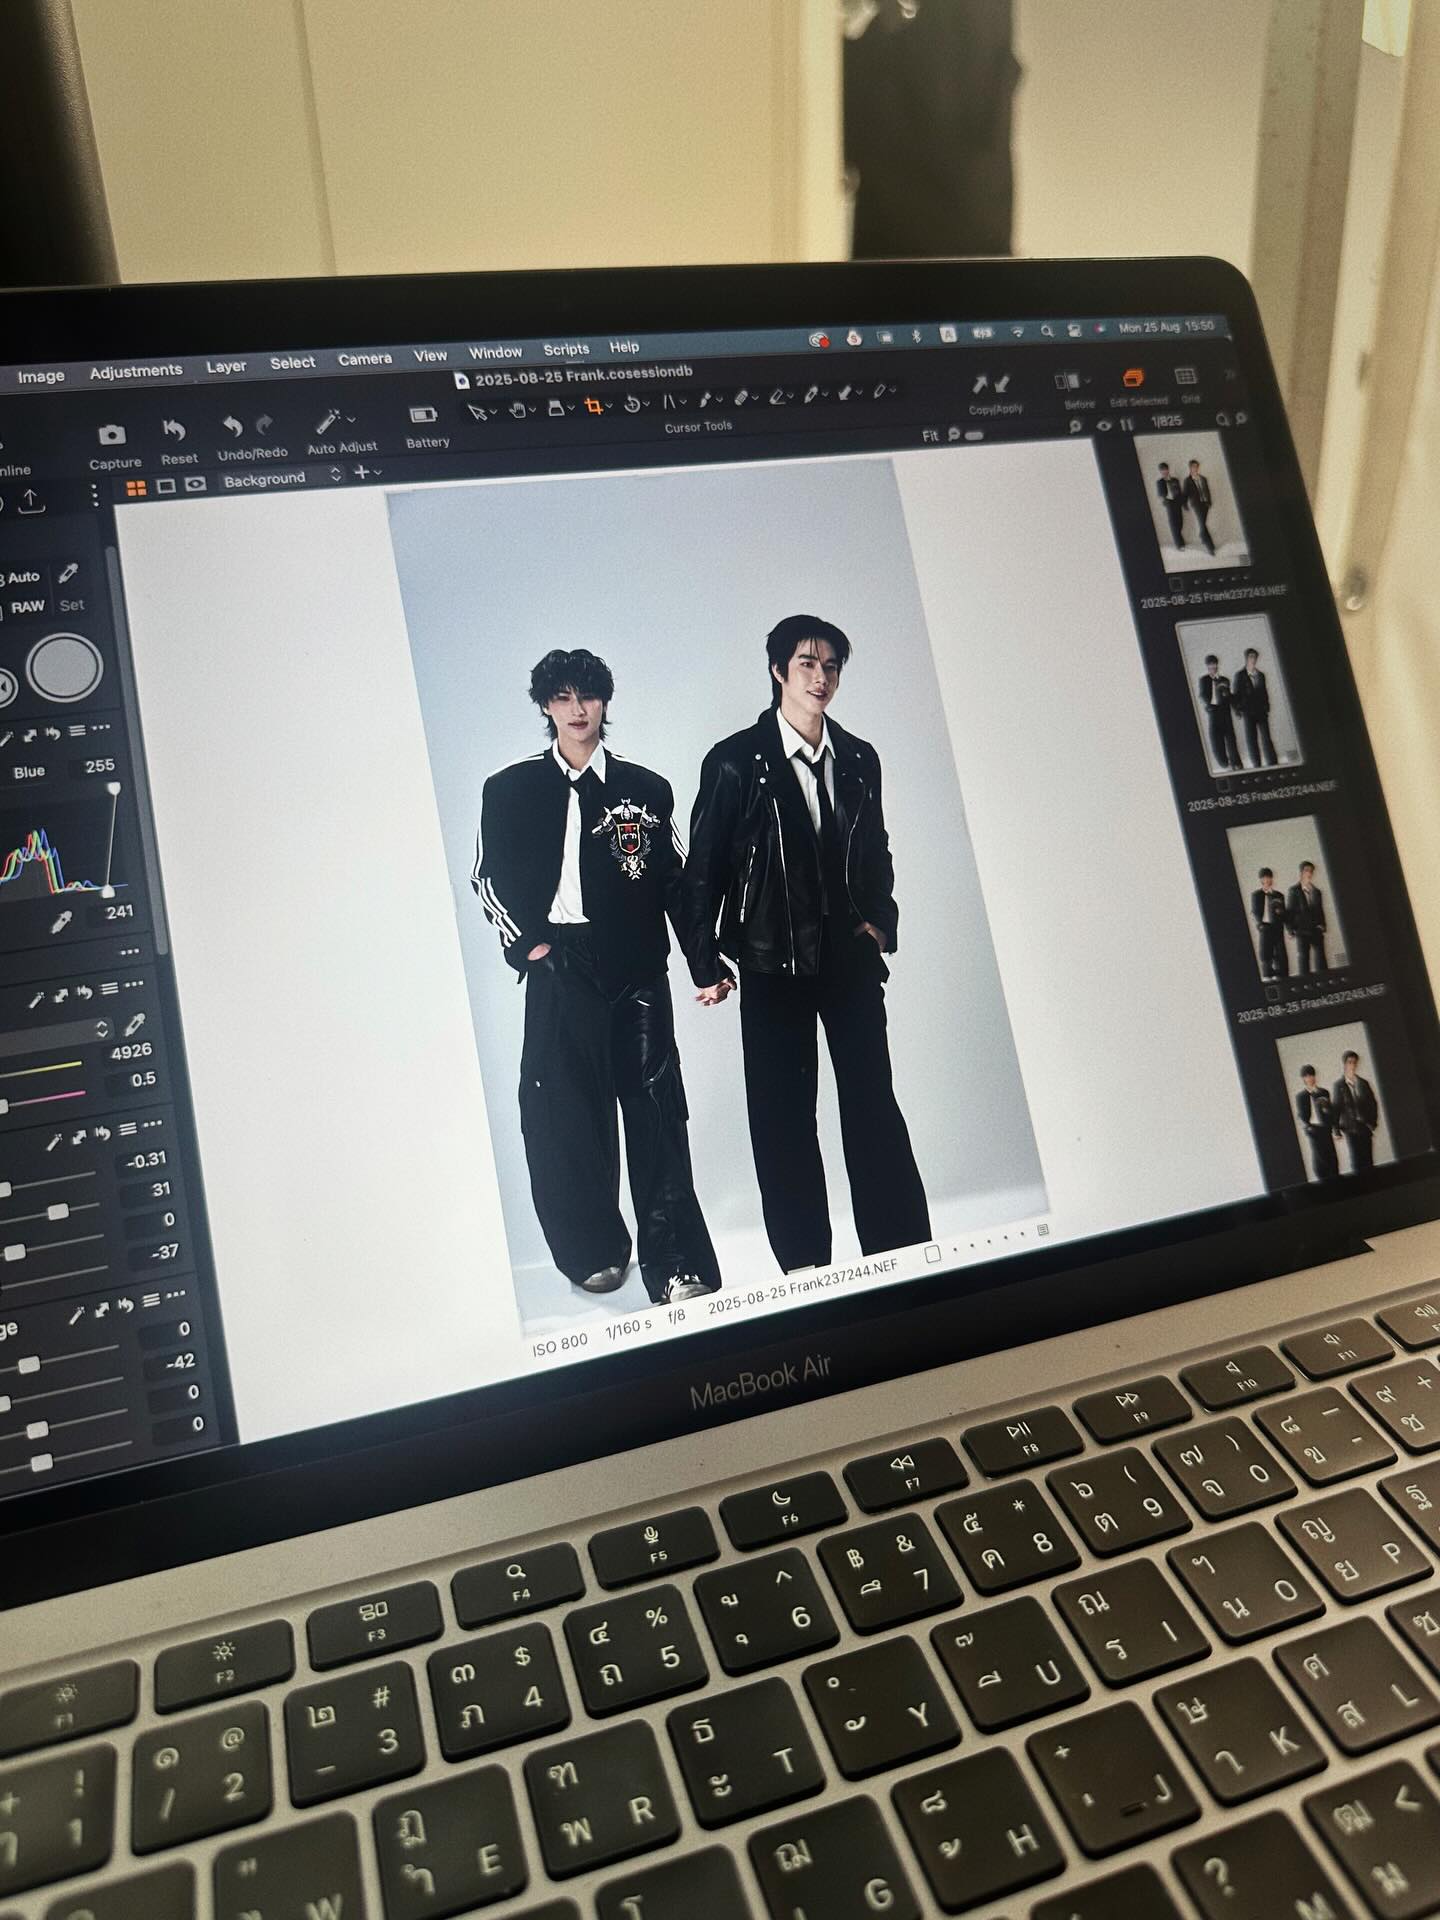Click the levels highlight handle at 255
The image size is (1440, 1920).
pyautogui.click(x=115, y=789)
